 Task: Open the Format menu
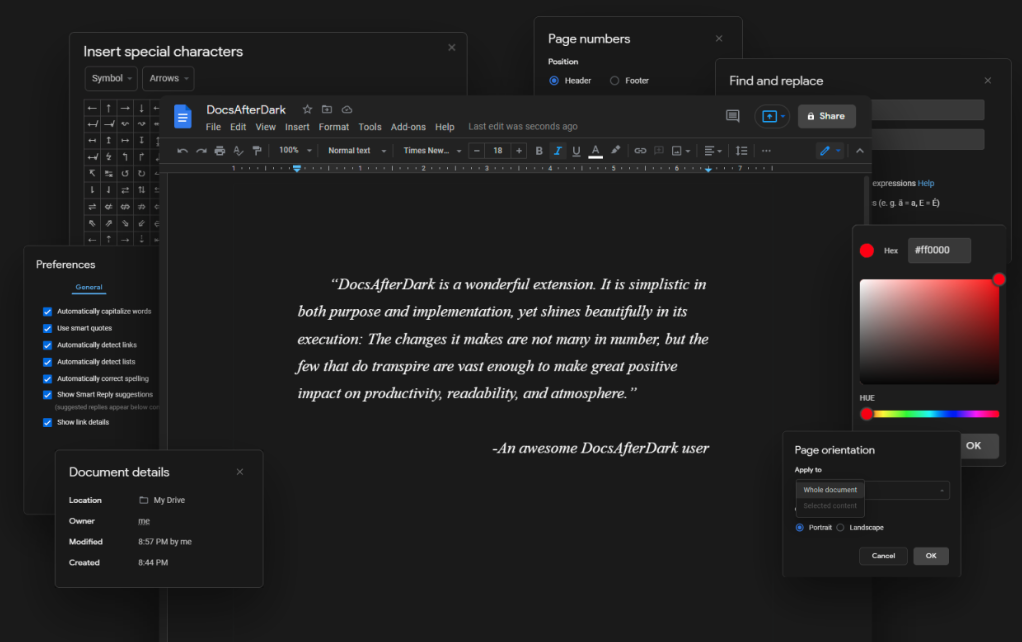pyautogui.click(x=334, y=127)
